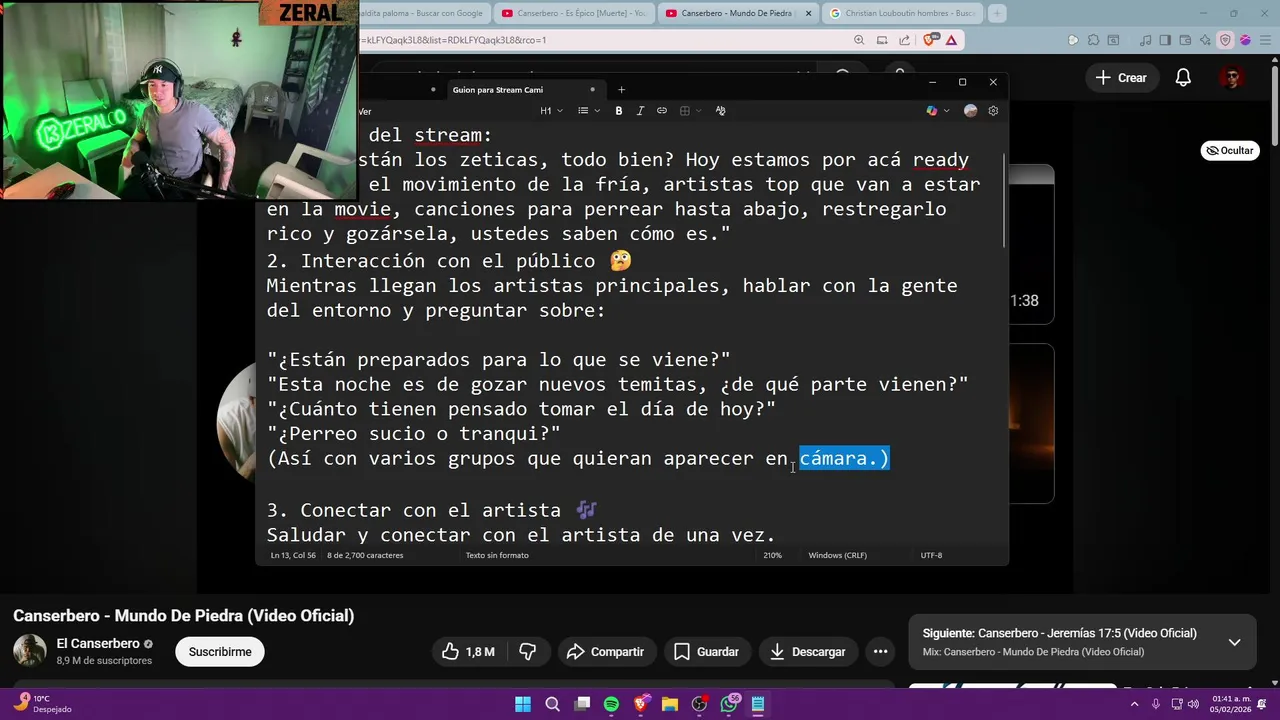Open the weather widget showing 10°C
Viewport: 1280px width, 720px height.
pyautogui.click(x=45, y=704)
